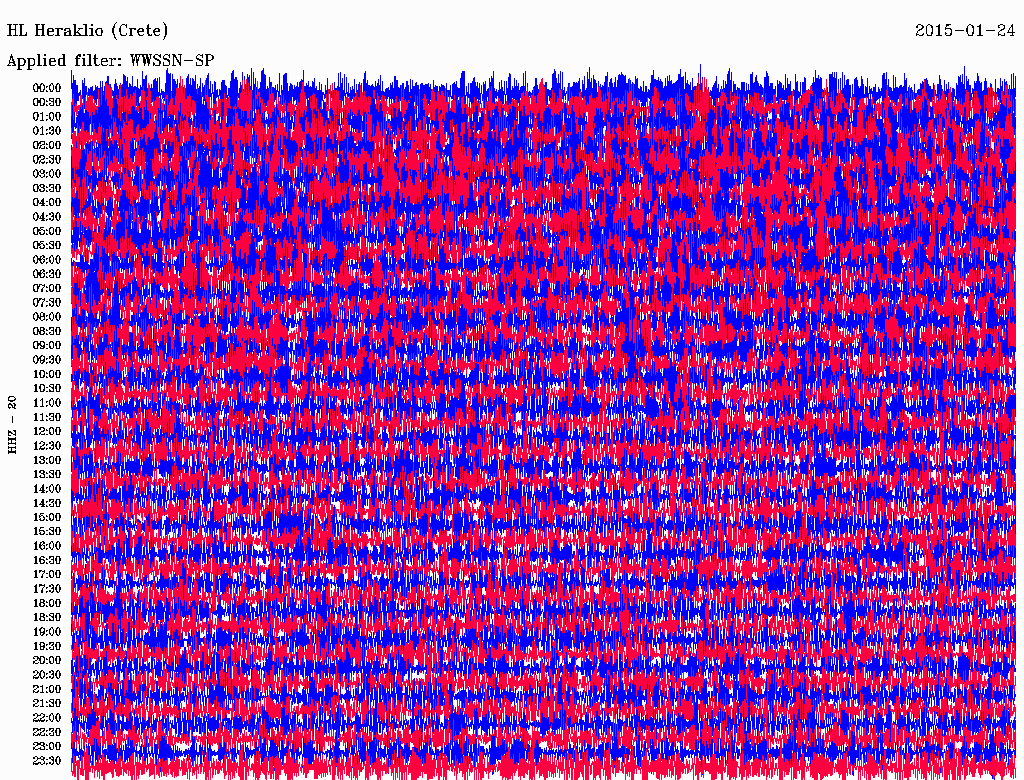Select the 01:00 row time label

point(46,117)
